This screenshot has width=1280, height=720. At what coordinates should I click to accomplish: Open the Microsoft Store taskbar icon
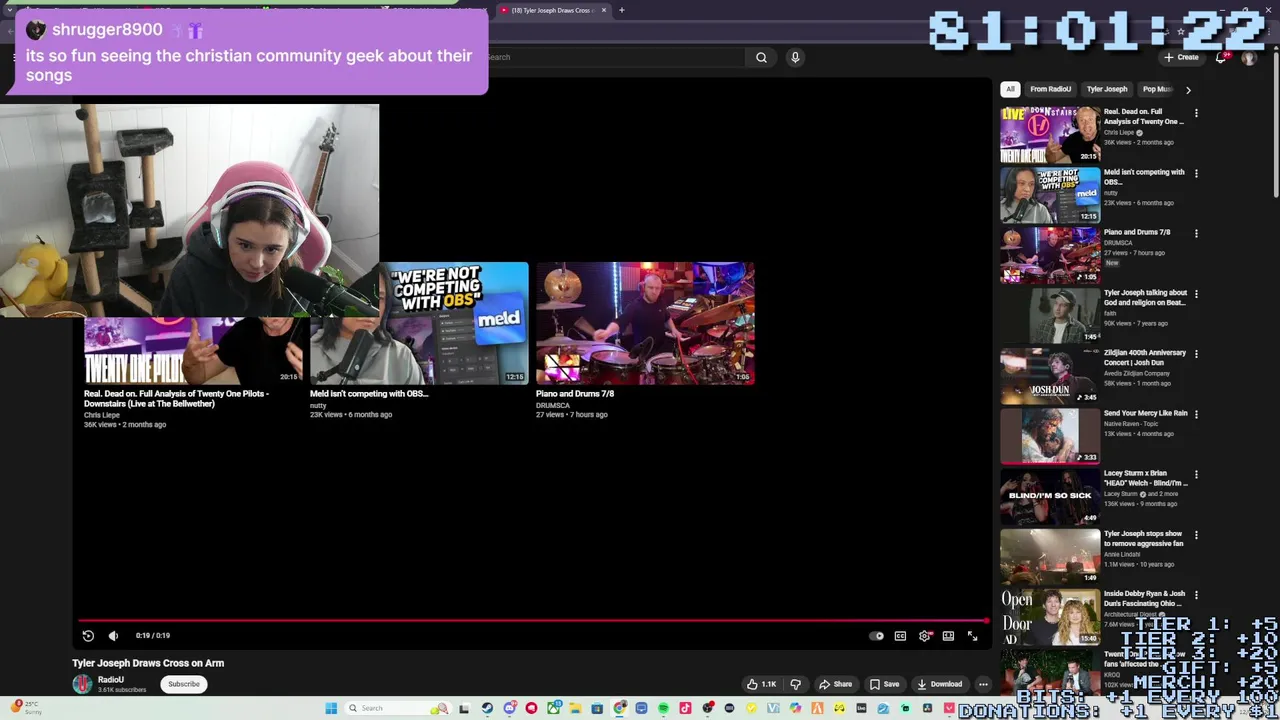click(x=597, y=708)
